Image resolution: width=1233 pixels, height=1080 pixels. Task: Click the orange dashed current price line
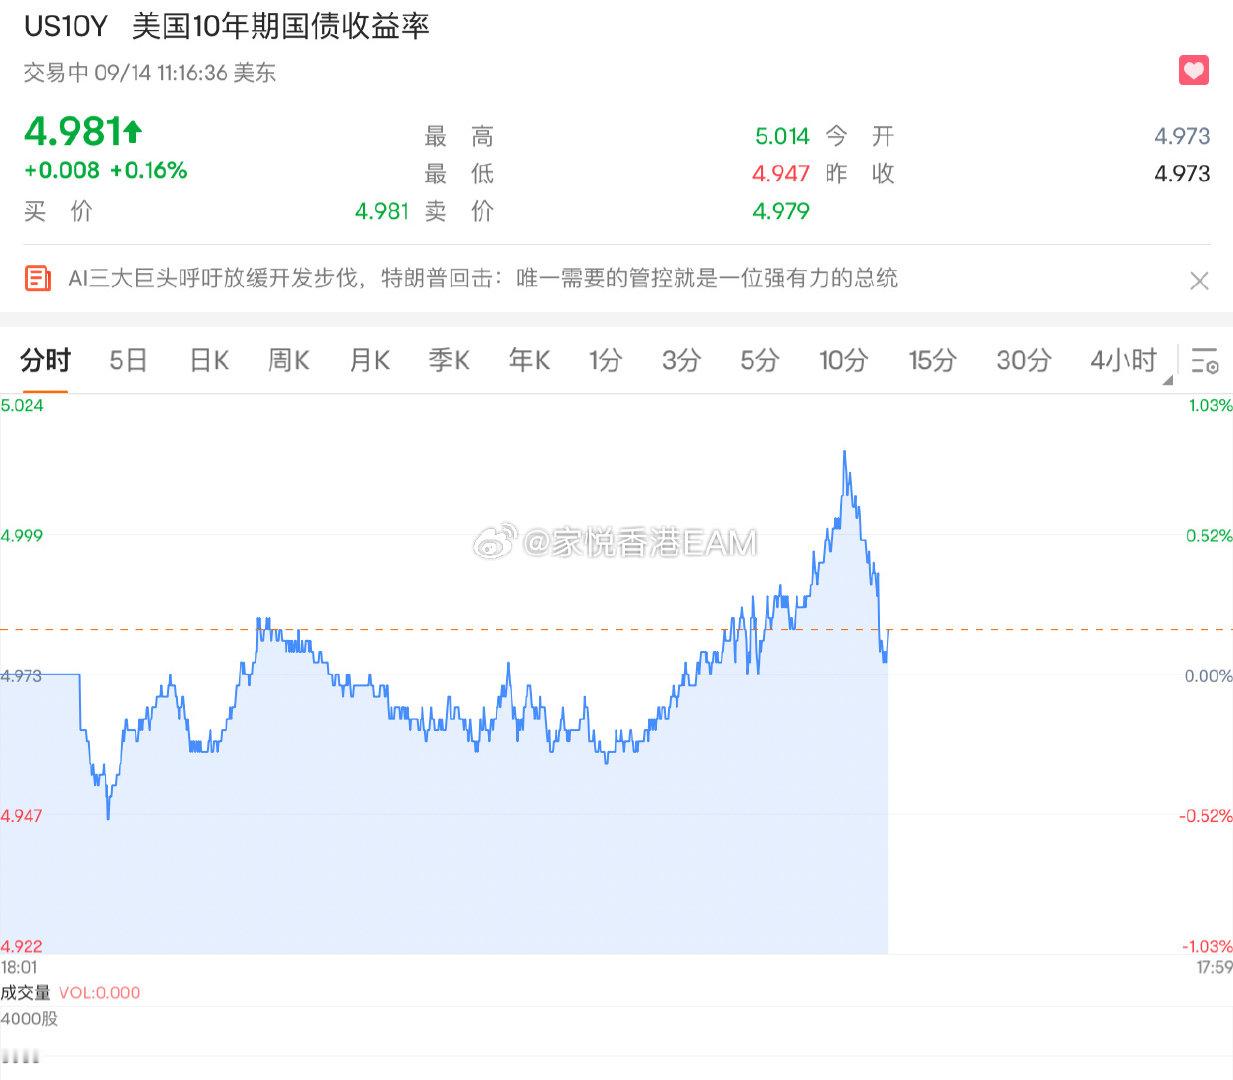click(x=616, y=629)
